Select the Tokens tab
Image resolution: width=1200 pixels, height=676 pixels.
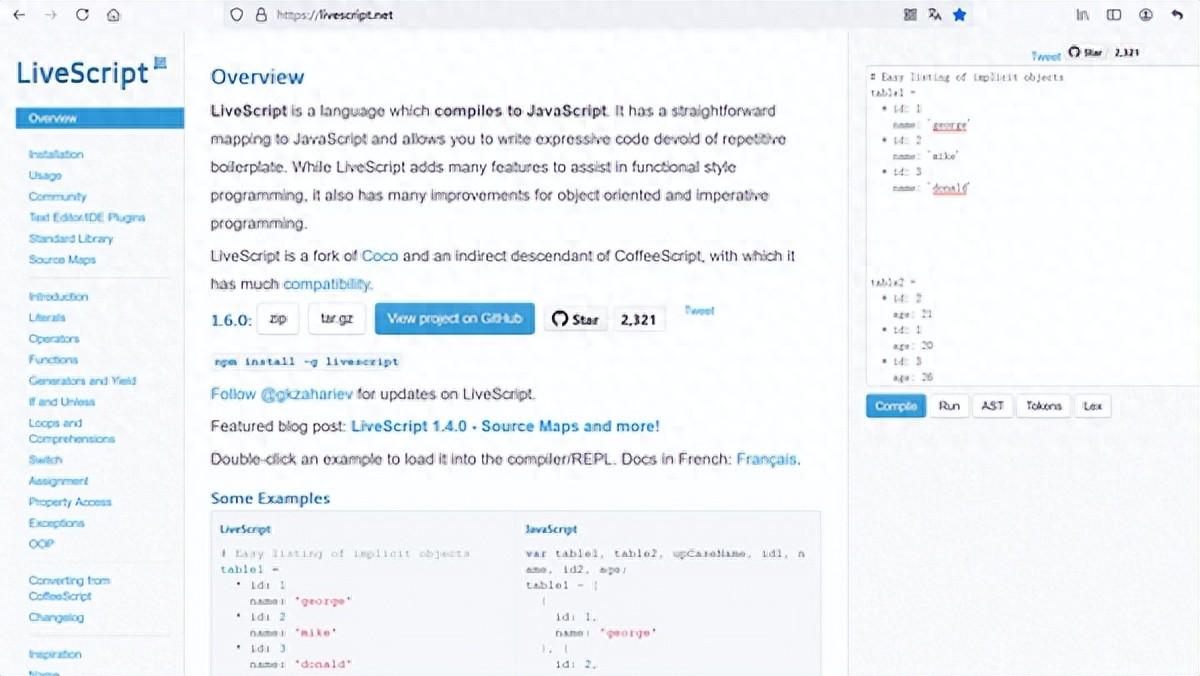point(1044,406)
